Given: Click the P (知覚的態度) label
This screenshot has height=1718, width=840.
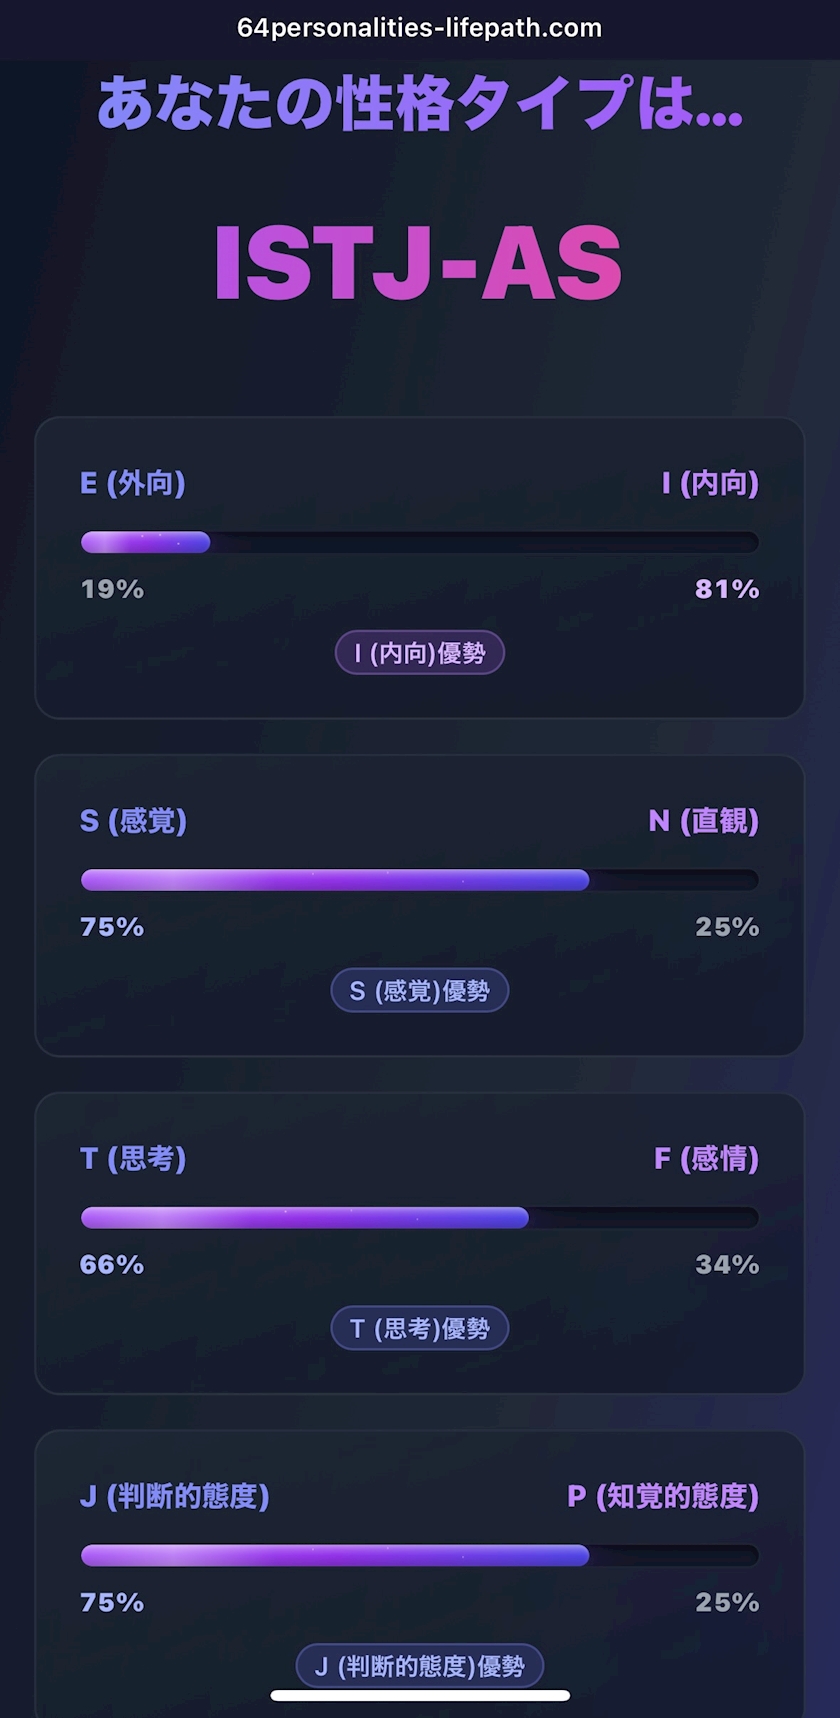Looking at the screenshot, I should 663,1497.
